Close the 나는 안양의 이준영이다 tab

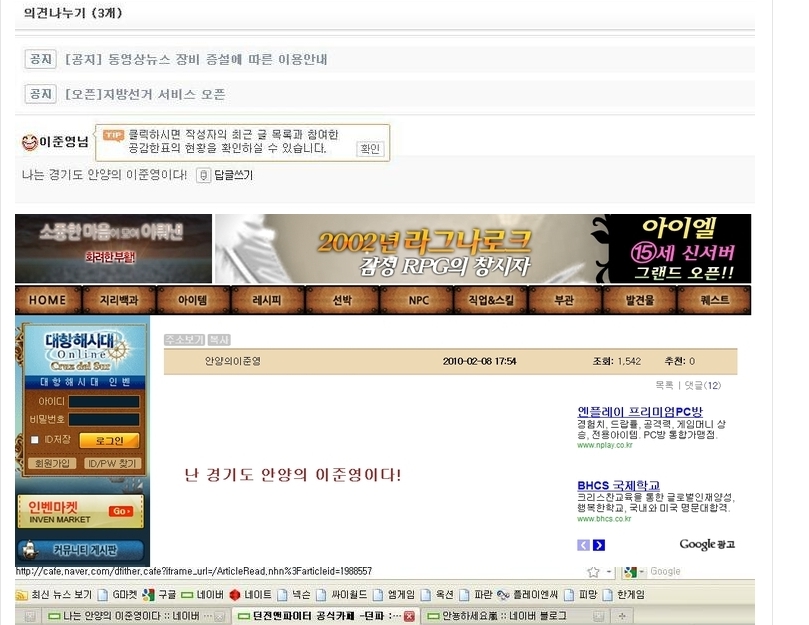(219, 616)
